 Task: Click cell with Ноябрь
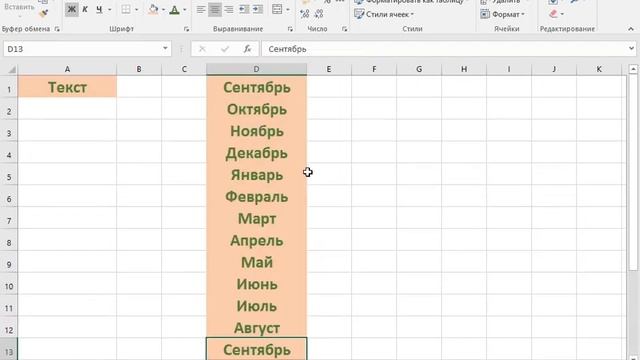[x=257, y=131]
